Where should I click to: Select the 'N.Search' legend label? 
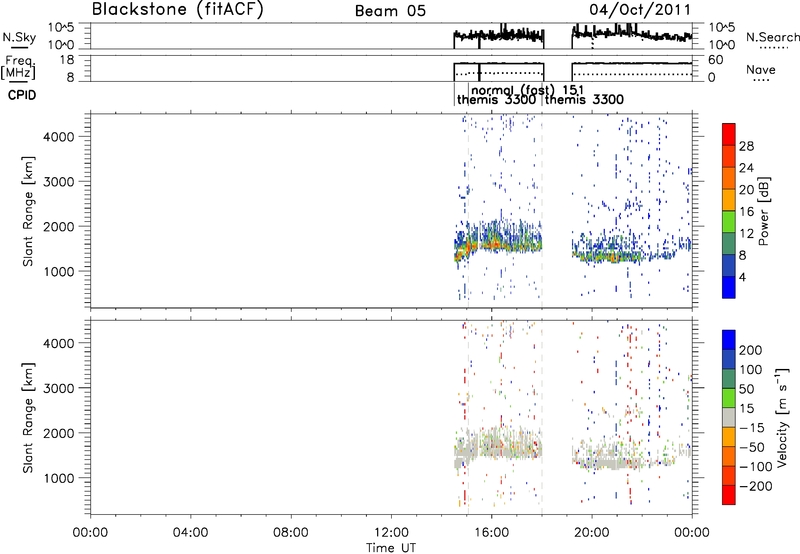tap(772, 37)
